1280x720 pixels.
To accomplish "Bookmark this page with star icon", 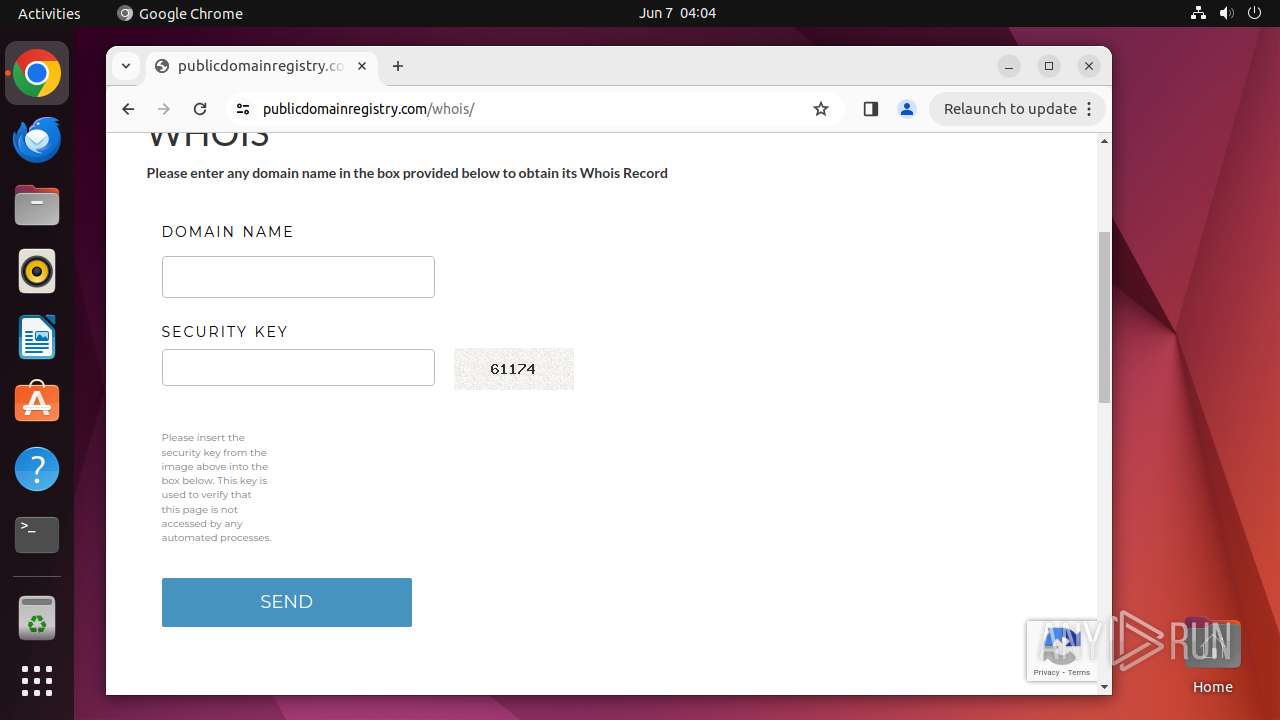I will [821, 109].
